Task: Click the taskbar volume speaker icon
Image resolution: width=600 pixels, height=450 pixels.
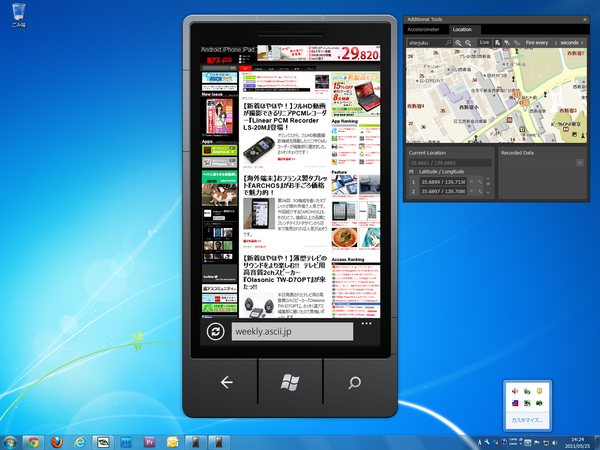Action: pyautogui.click(x=554, y=443)
